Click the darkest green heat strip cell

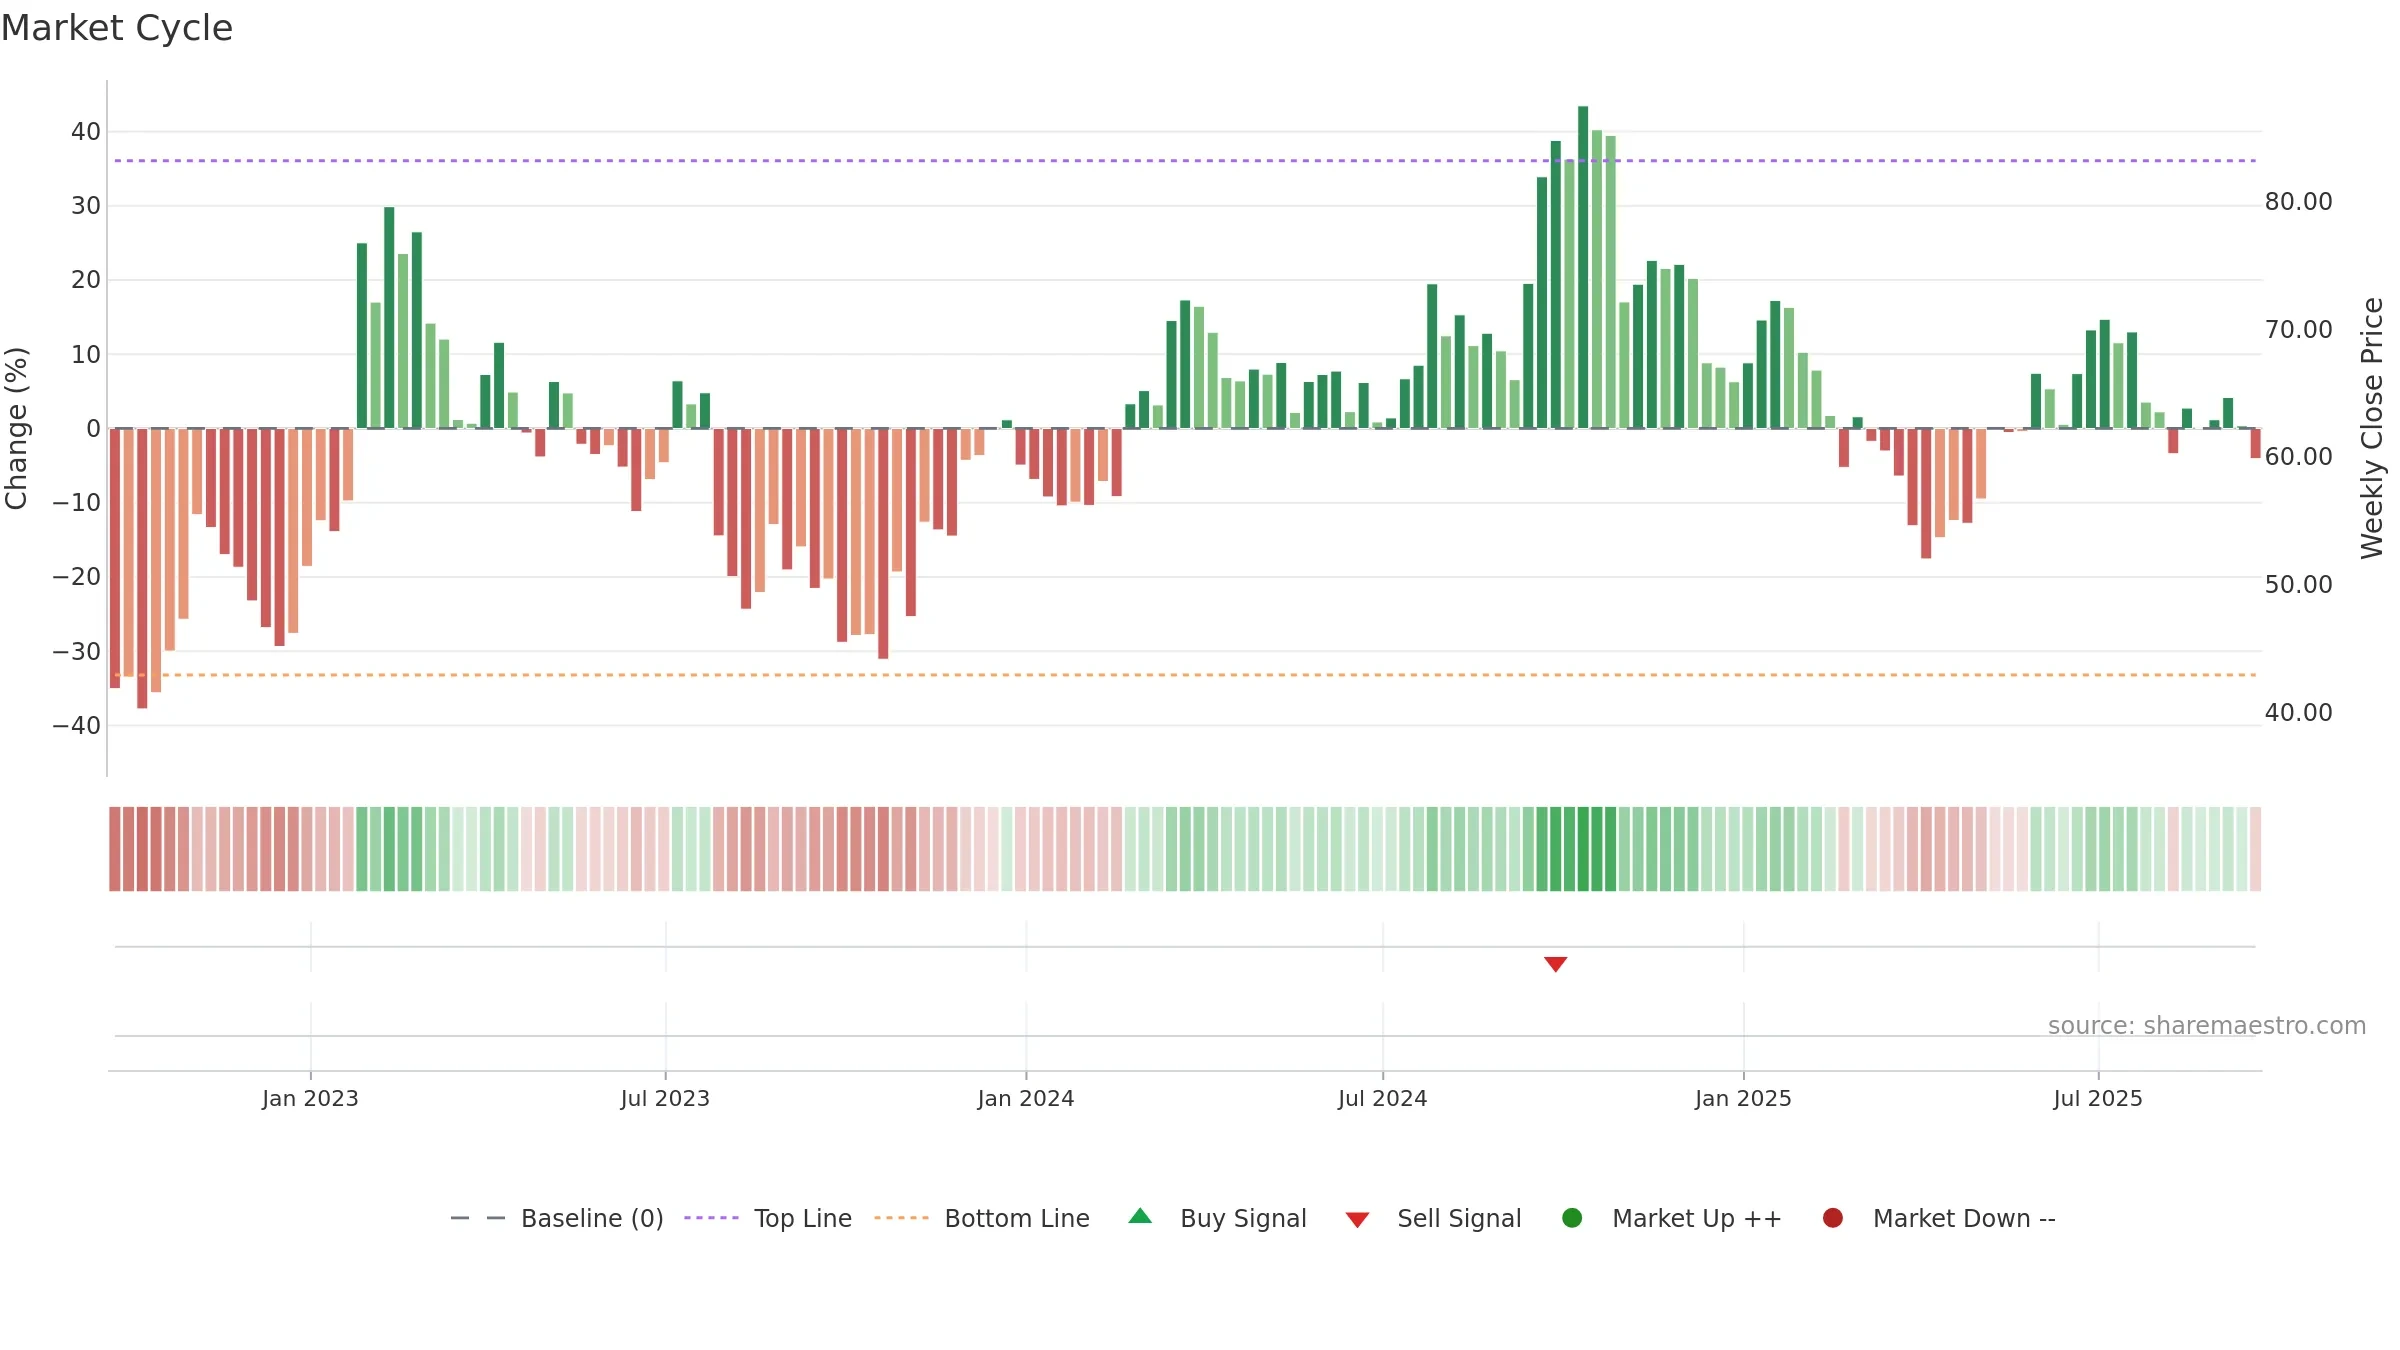point(1583,848)
